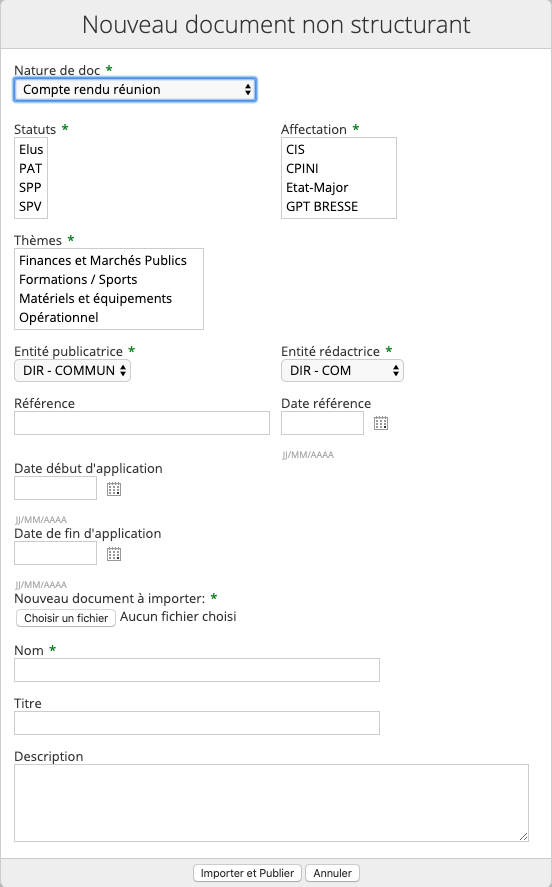The image size is (552, 887).
Task: Focus the Titre text field
Action: 197,723
